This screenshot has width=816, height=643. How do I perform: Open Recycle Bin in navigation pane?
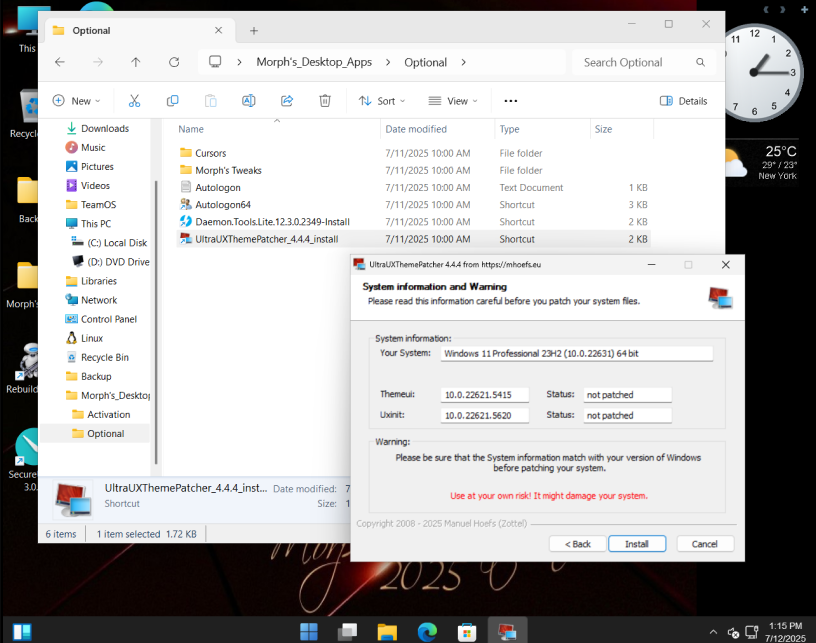[97, 357]
